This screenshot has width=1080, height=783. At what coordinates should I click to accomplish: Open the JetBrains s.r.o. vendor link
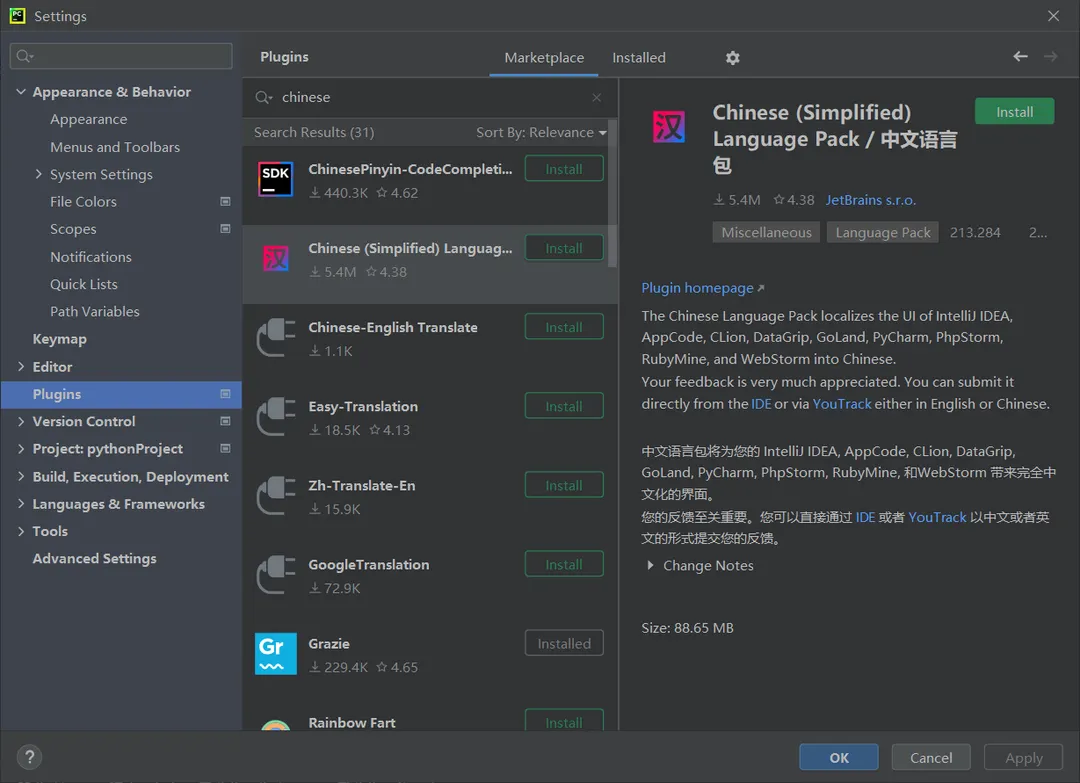871,200
